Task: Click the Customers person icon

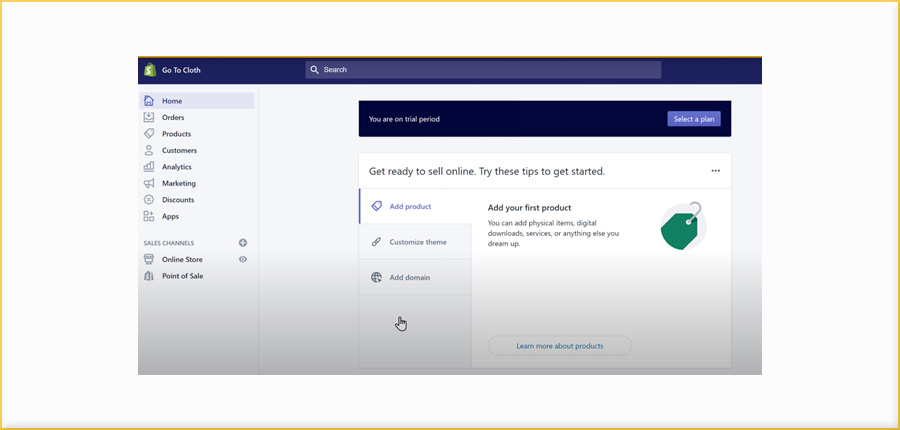Action: (x=149, y=150)
